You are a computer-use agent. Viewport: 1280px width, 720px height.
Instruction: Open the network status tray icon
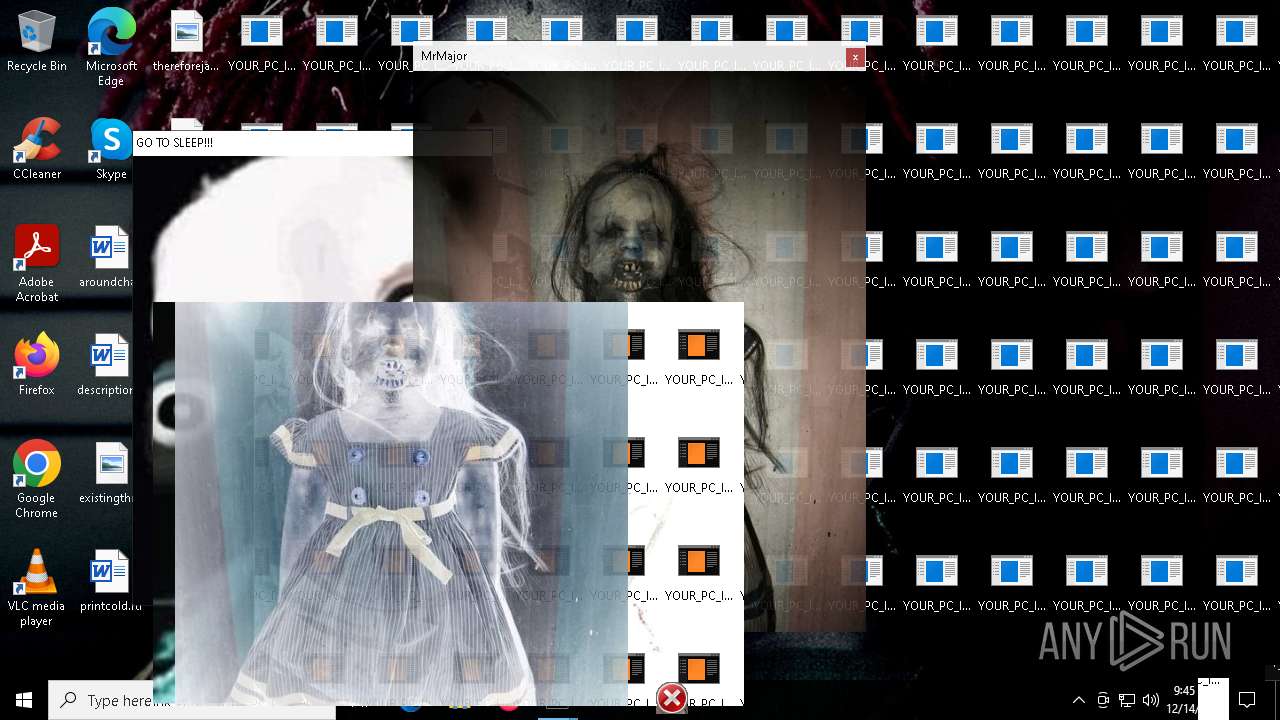(1127, 700)
